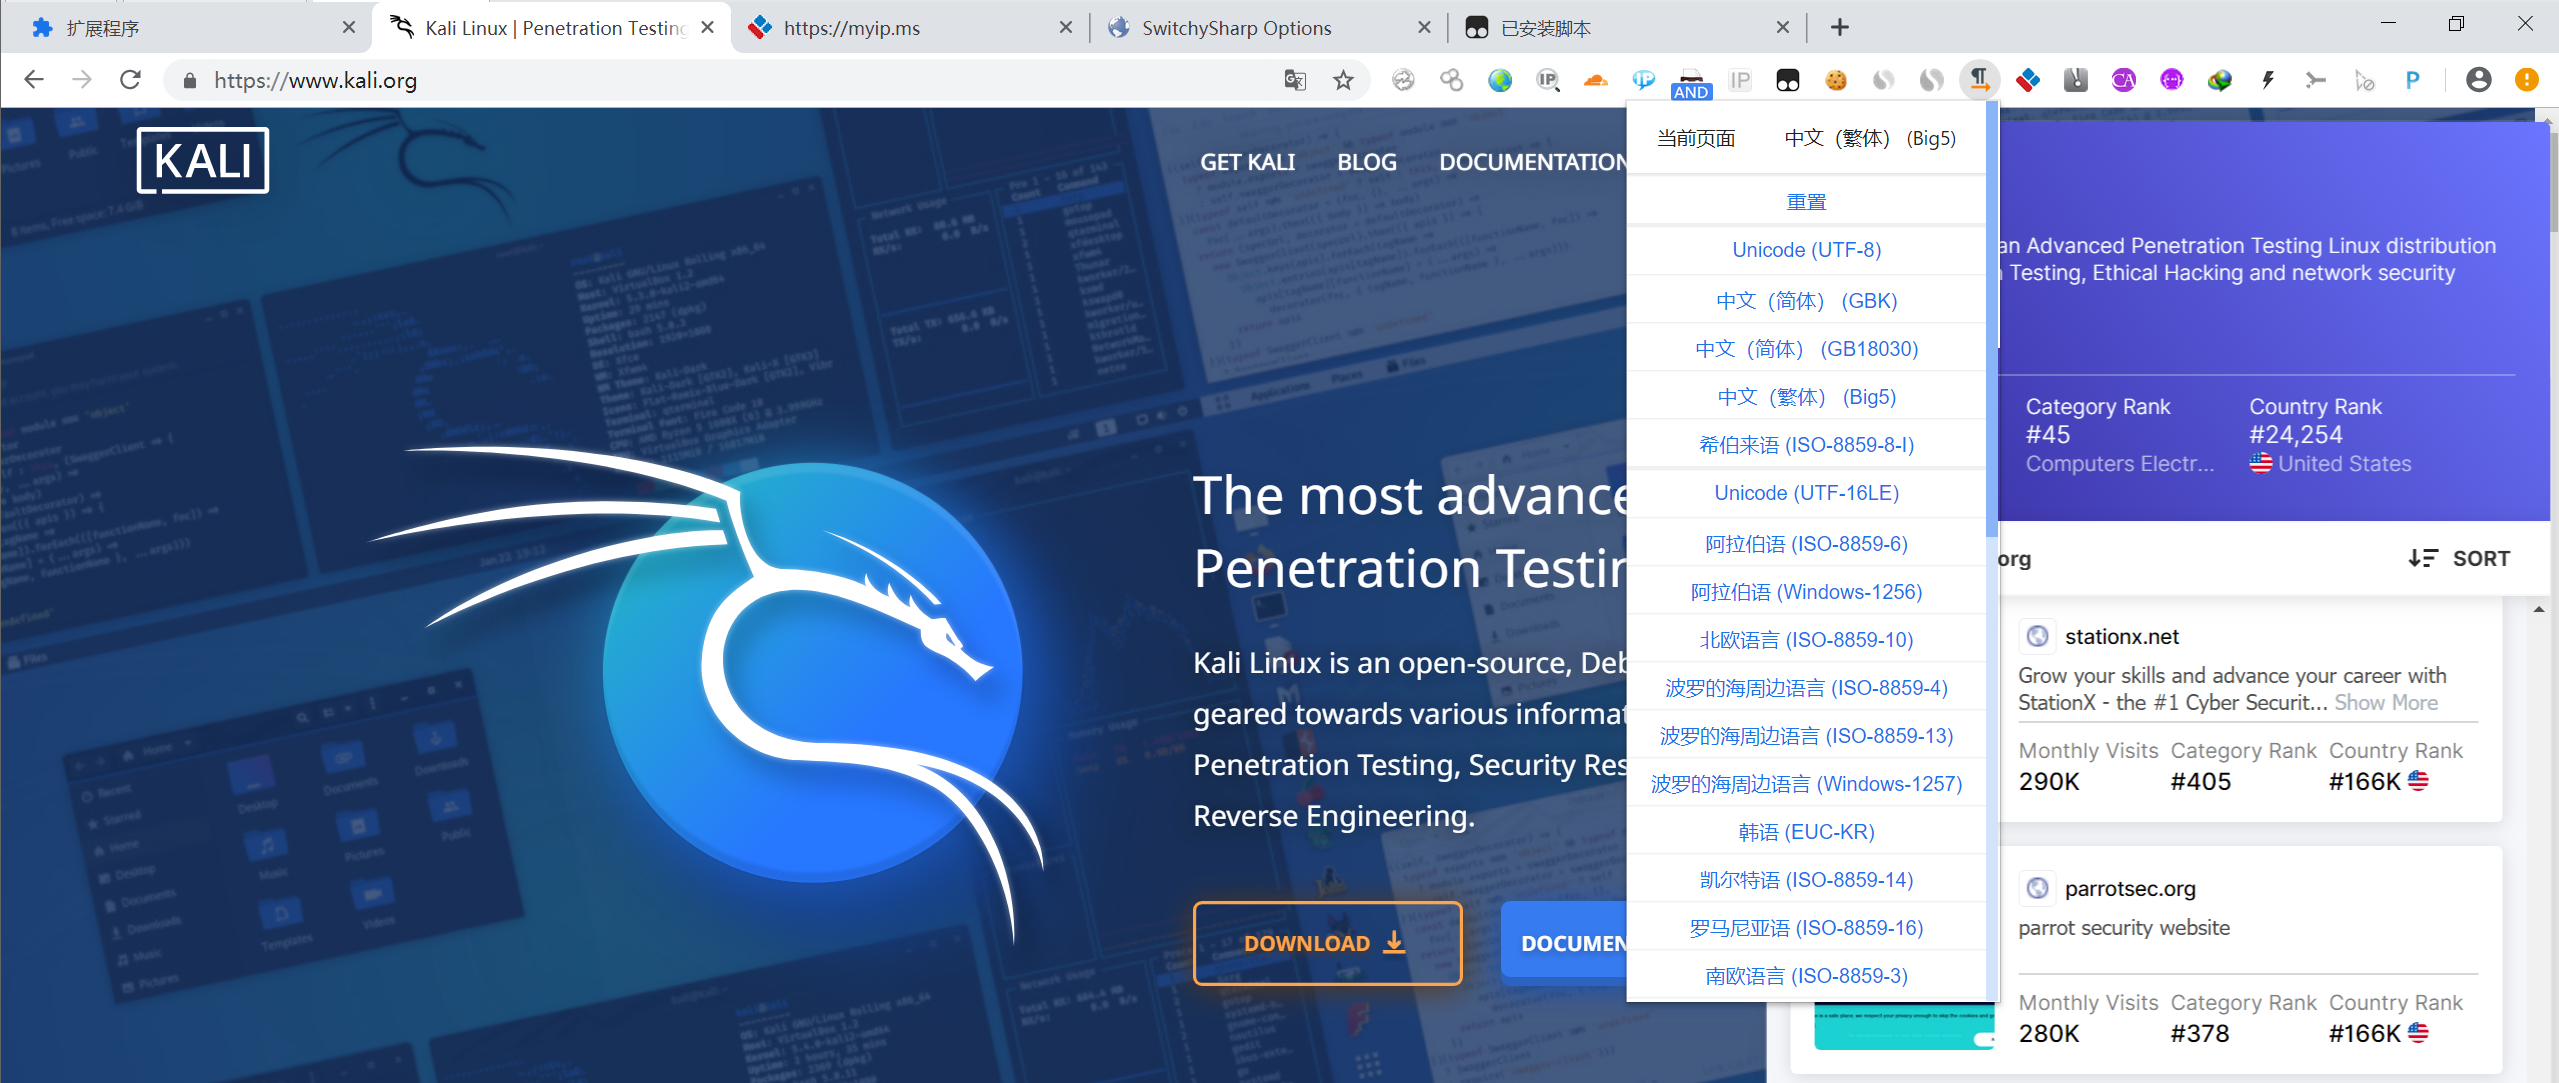
Task: Bookmark this page with the star icon
Action: 1343,80
